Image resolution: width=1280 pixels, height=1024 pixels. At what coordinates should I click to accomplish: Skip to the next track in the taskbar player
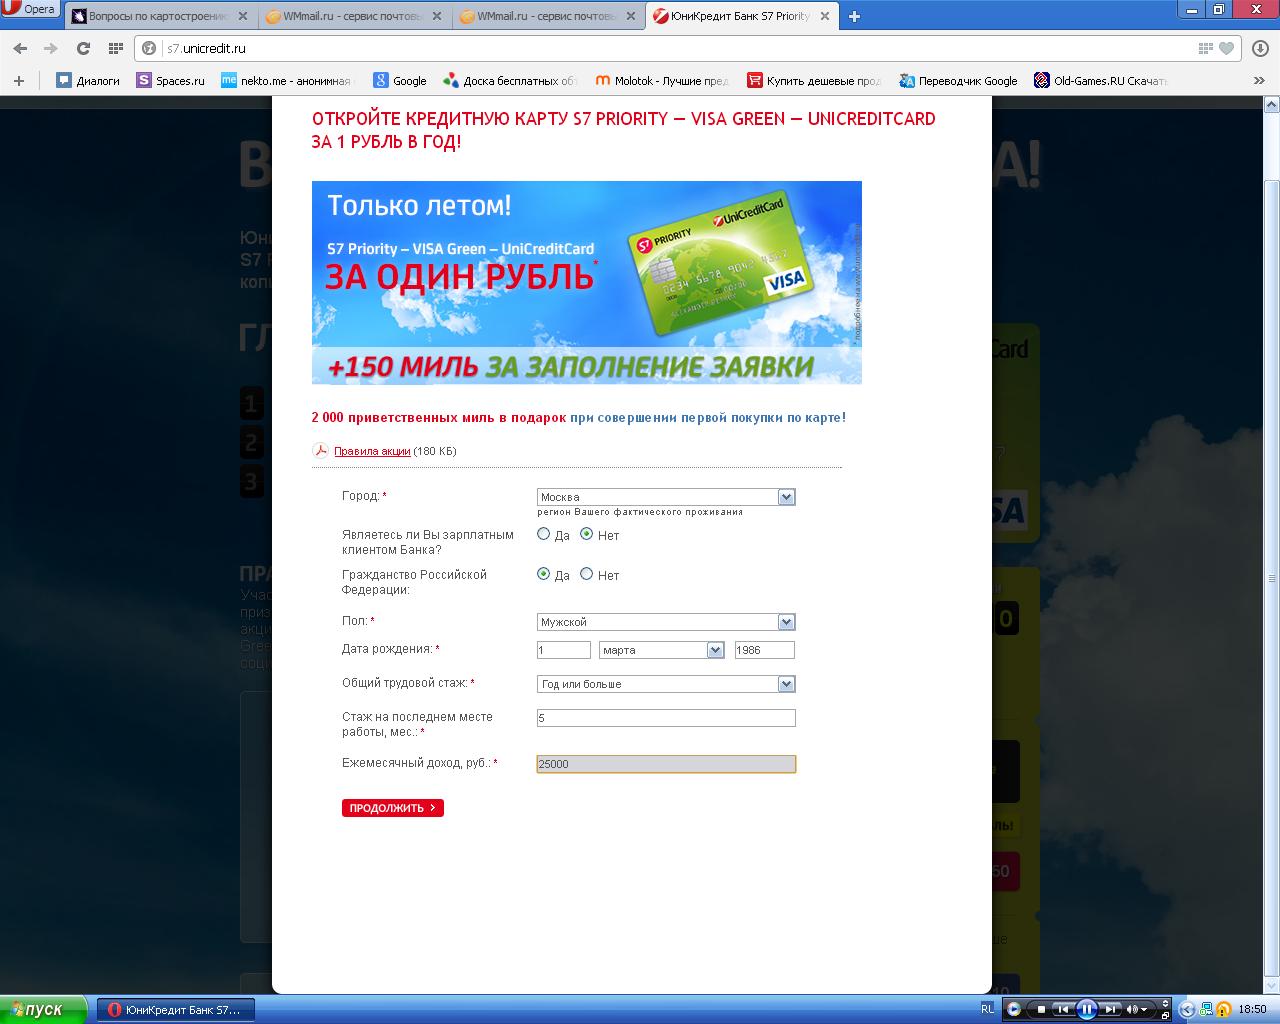click(x=1110, y=1010)
